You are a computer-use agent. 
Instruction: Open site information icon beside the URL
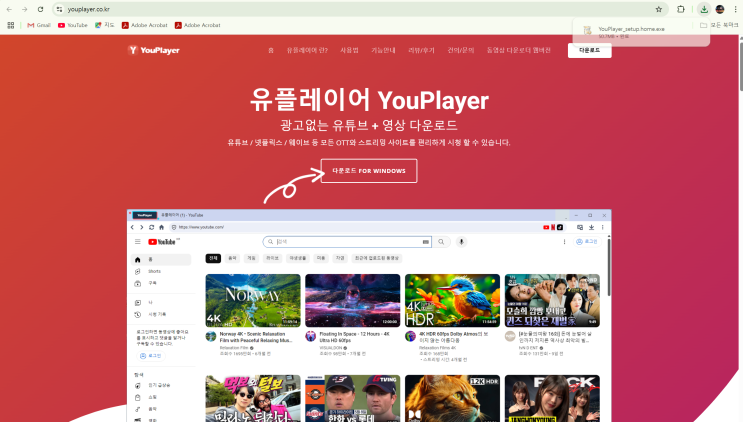(x=59, y=9)
